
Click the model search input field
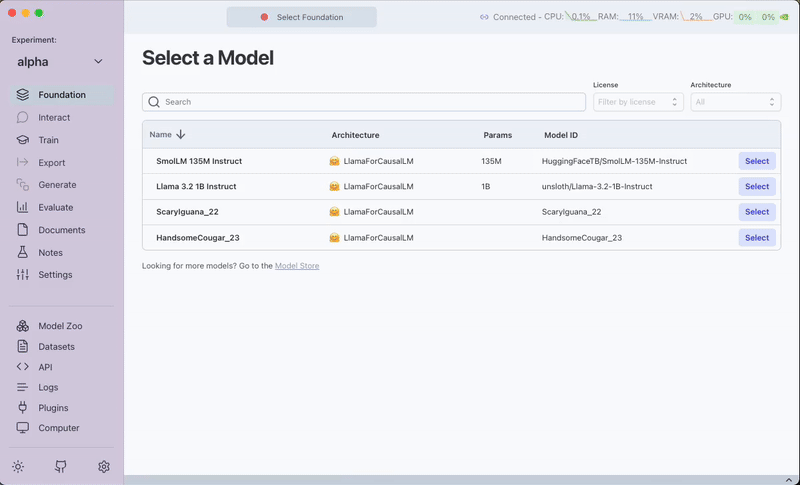coord(364,102)
